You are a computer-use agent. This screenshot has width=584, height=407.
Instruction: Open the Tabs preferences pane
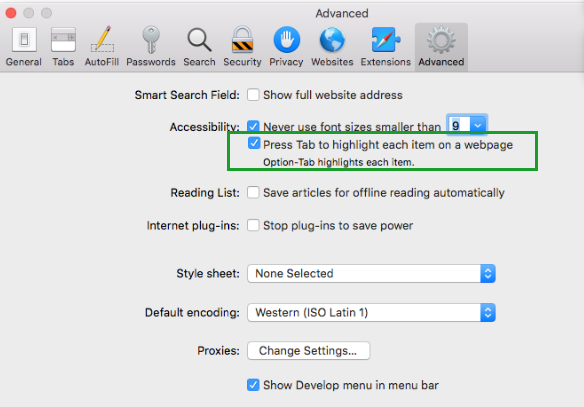63,47
